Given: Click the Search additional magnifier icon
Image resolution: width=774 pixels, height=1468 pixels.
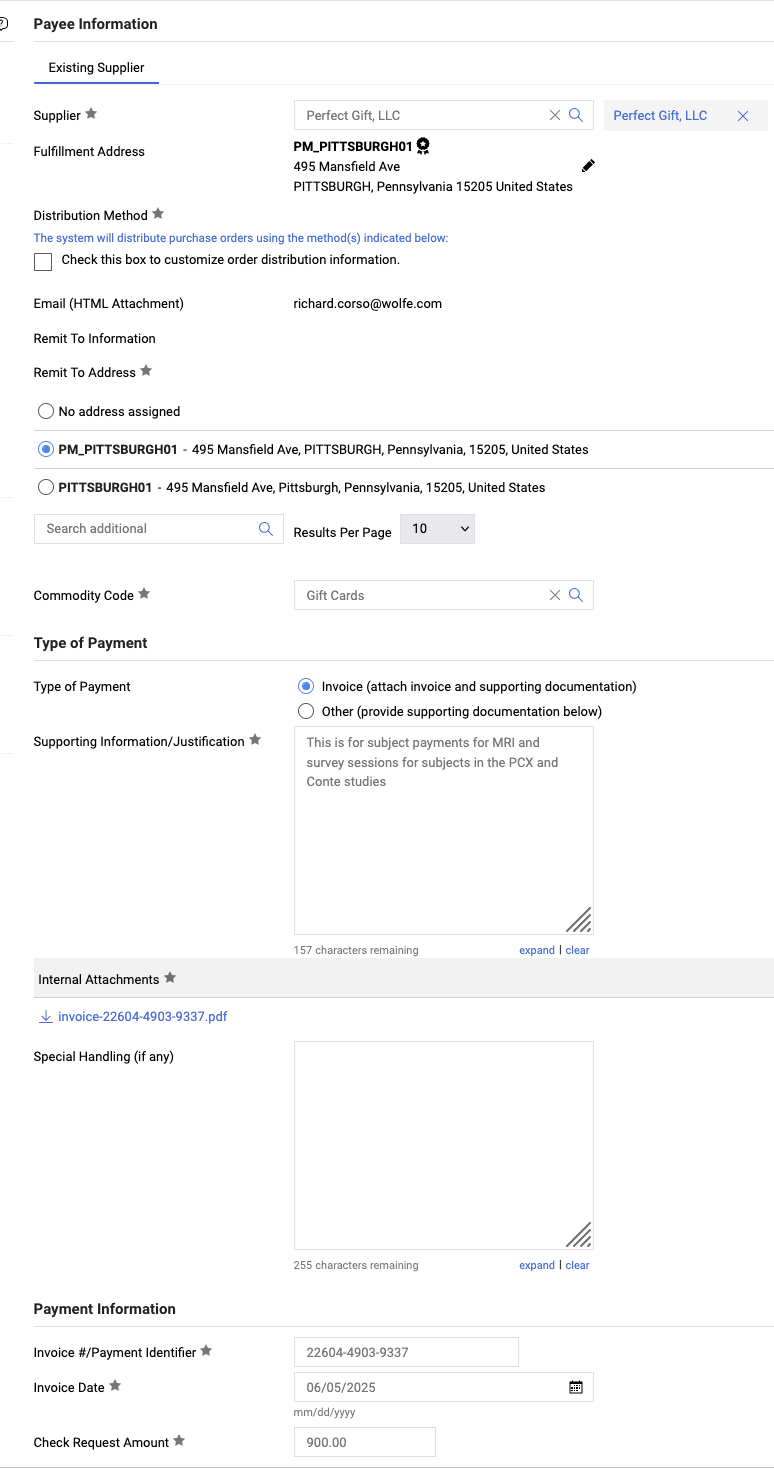Looking at the screenshot, I should tap(266, 529).
